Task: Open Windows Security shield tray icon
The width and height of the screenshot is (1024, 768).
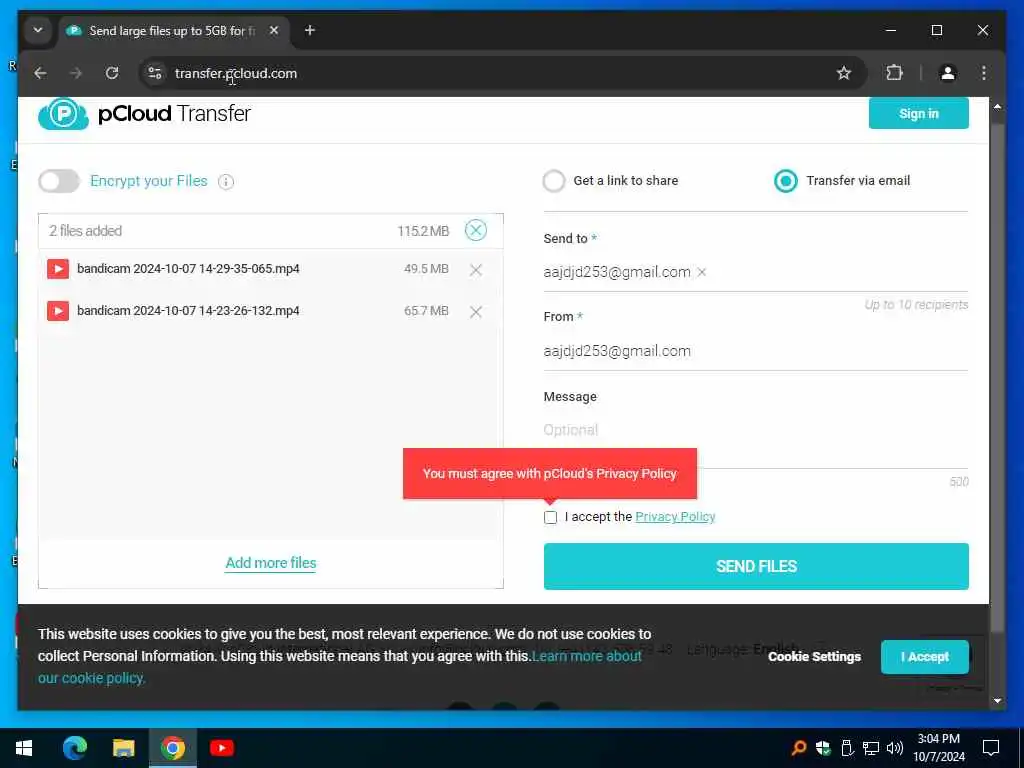Action: point(823,748)
